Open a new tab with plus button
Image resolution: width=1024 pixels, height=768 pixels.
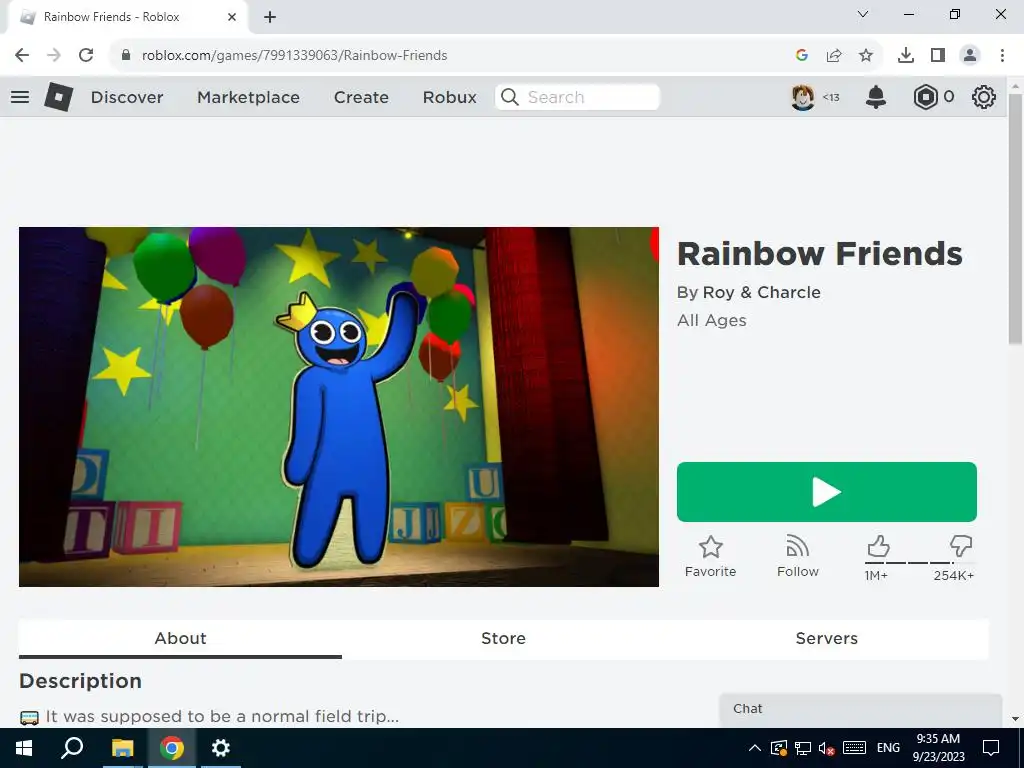point(270,18)
